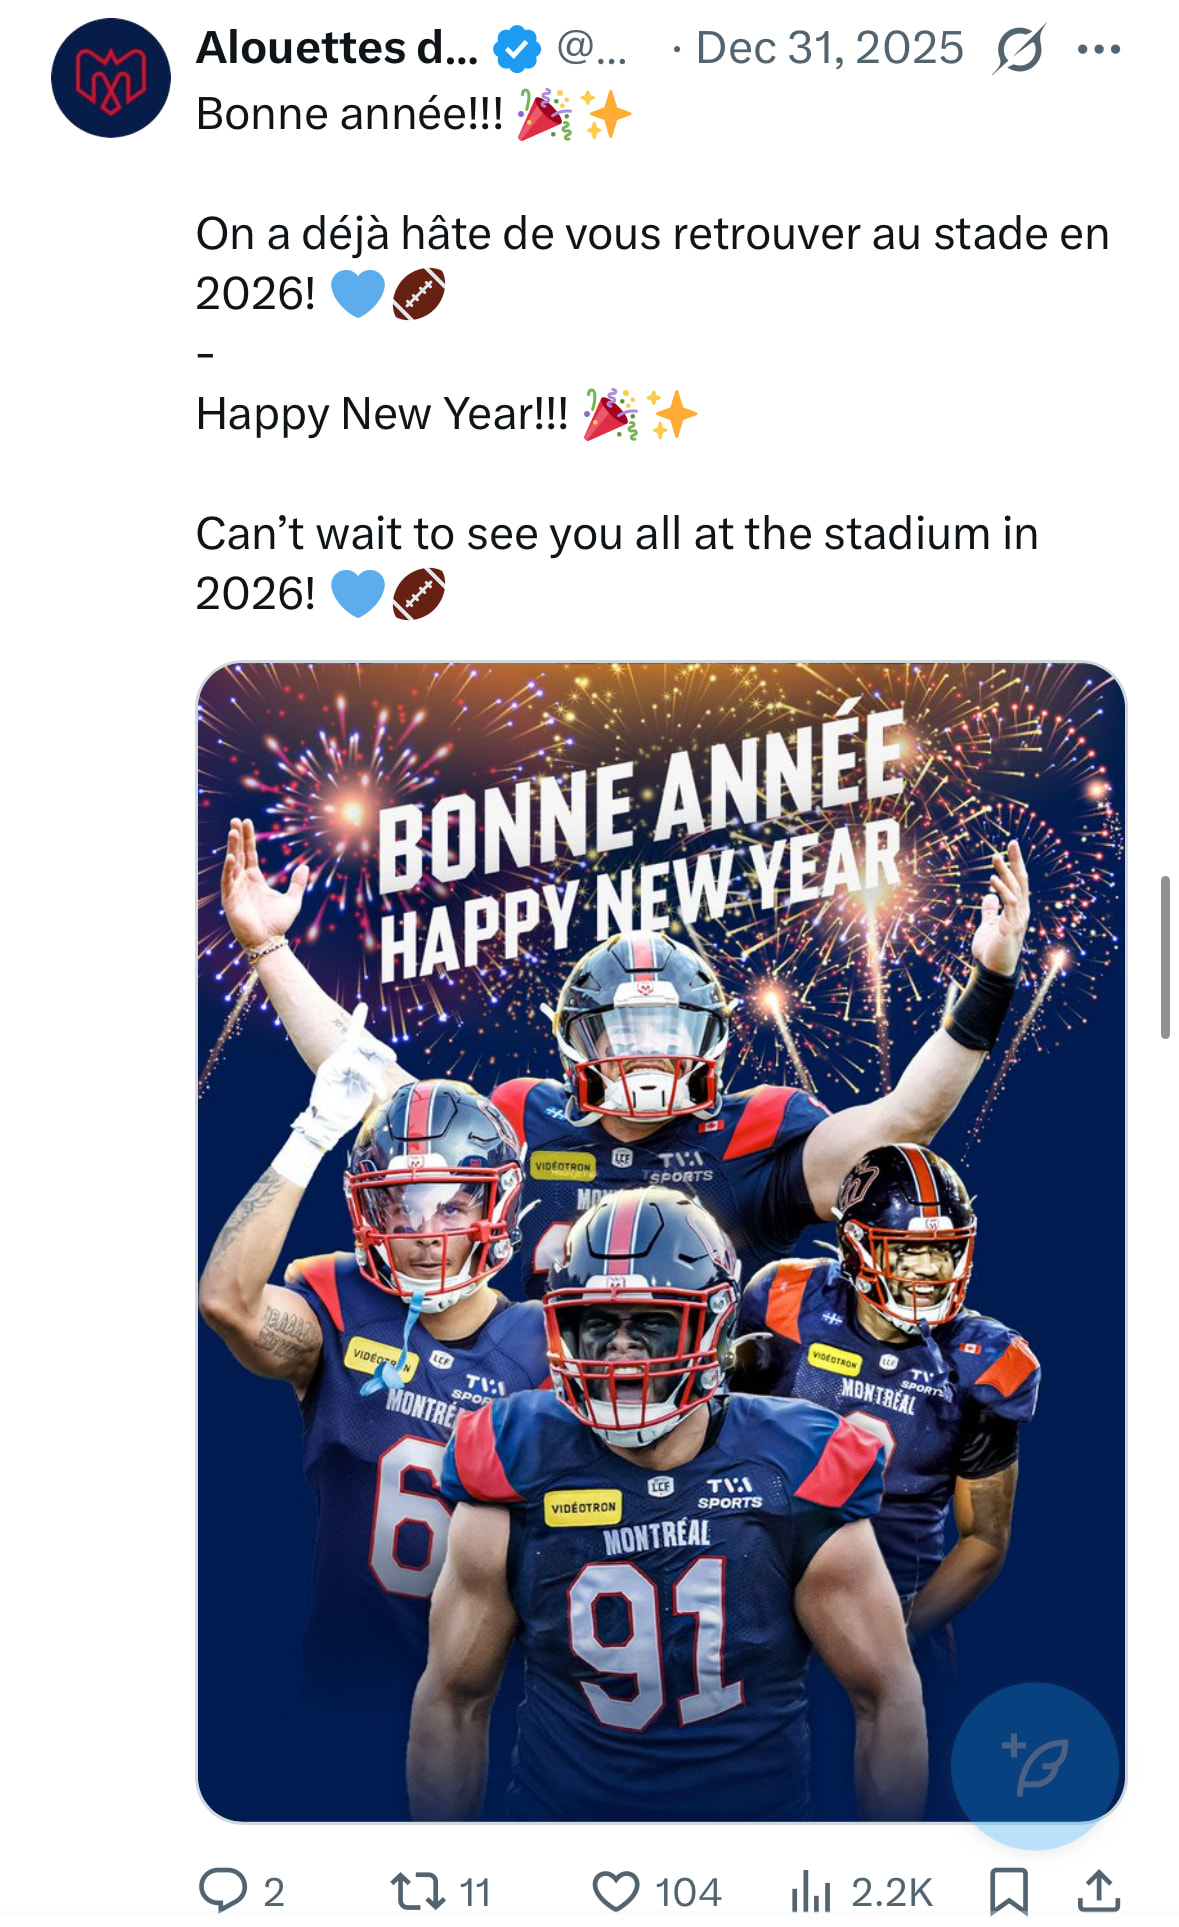Open the Alouettes profile avatar
This screenshot has width=1179, height=1927.
110,78
